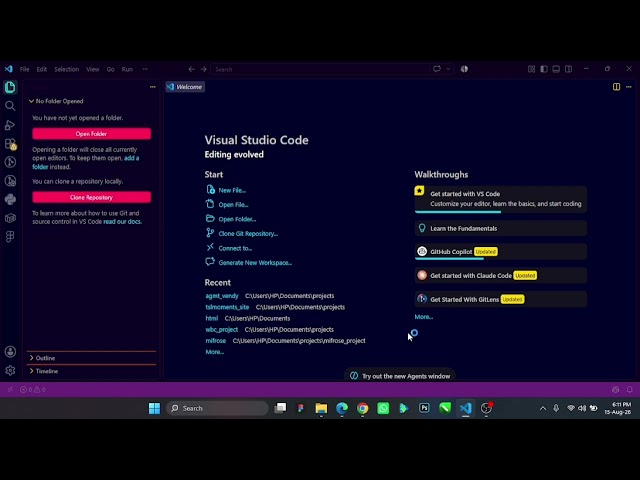Screen dimensions: 640x480
Task: Open recent project wbc_project
Action: (221, 329)
